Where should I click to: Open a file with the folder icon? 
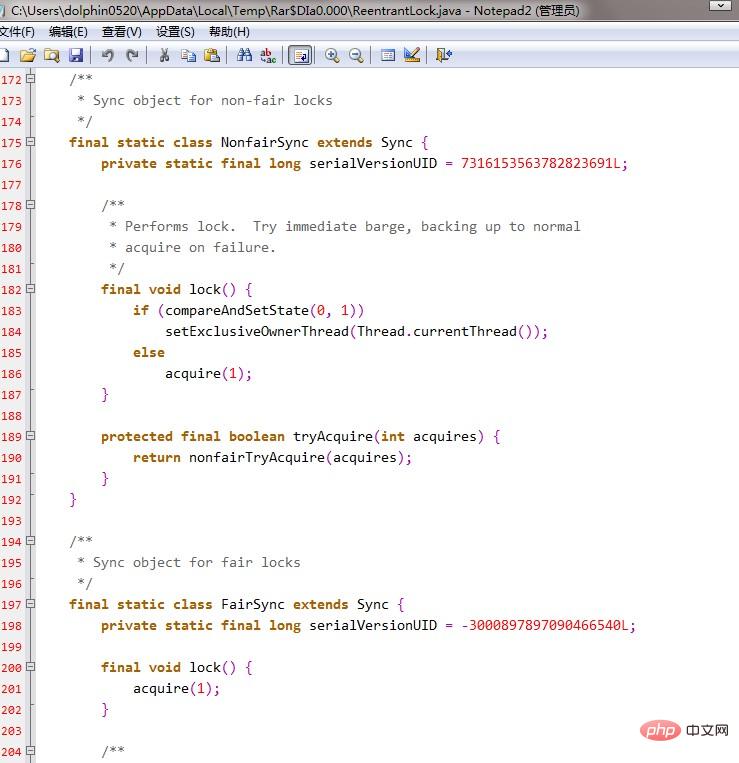pos(27,55)
